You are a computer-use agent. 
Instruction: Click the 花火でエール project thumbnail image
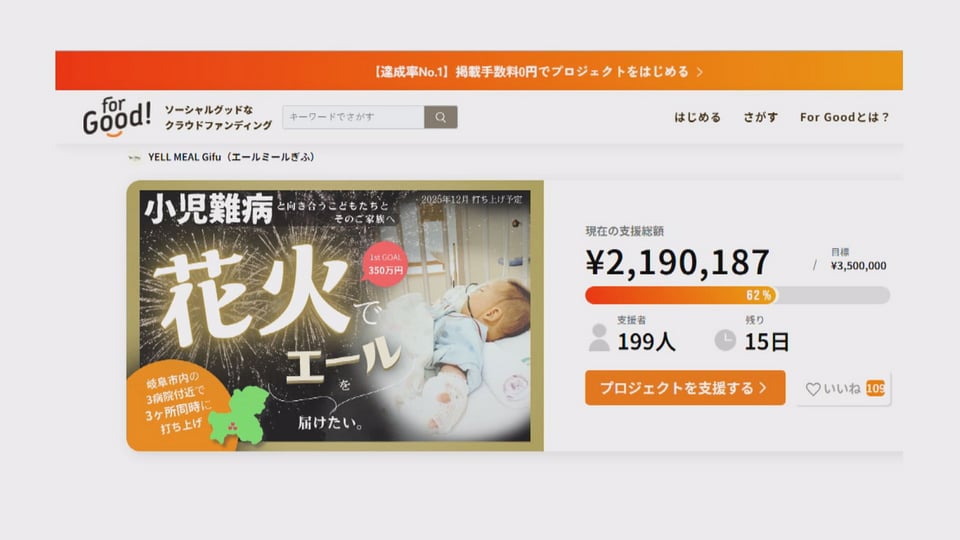coord(335,316)
